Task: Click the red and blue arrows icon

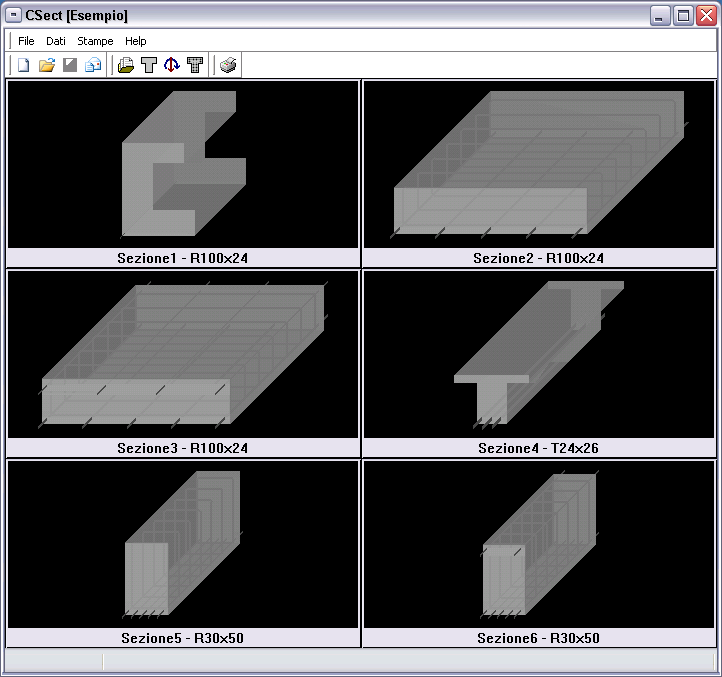Action: pos(172,66)
